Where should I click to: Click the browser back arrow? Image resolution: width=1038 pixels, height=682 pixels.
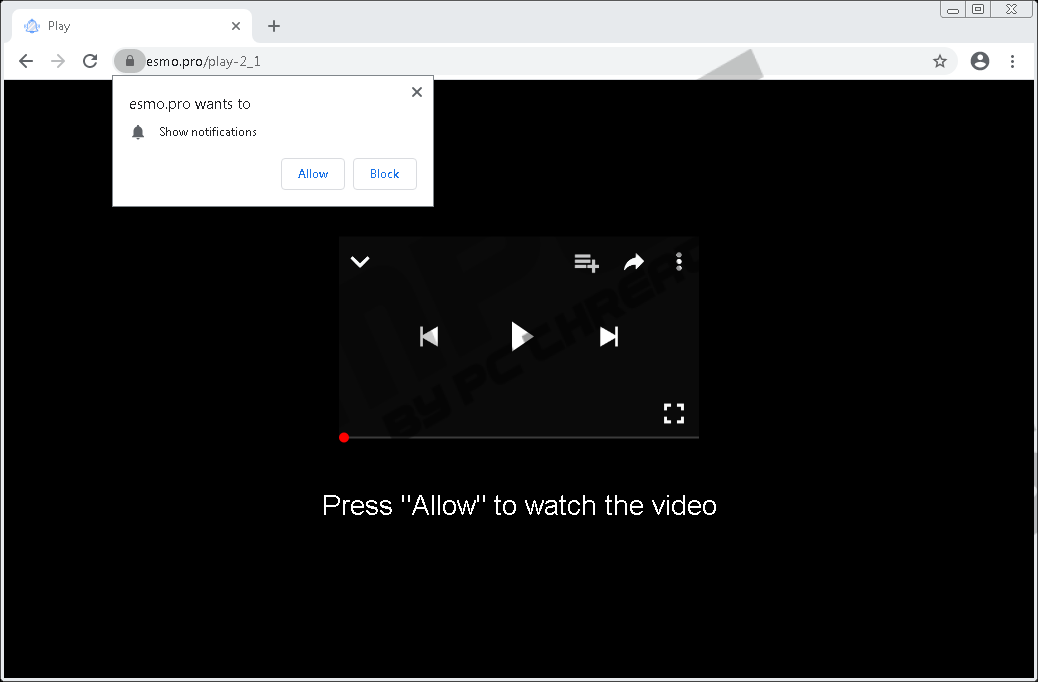[26, 61]
